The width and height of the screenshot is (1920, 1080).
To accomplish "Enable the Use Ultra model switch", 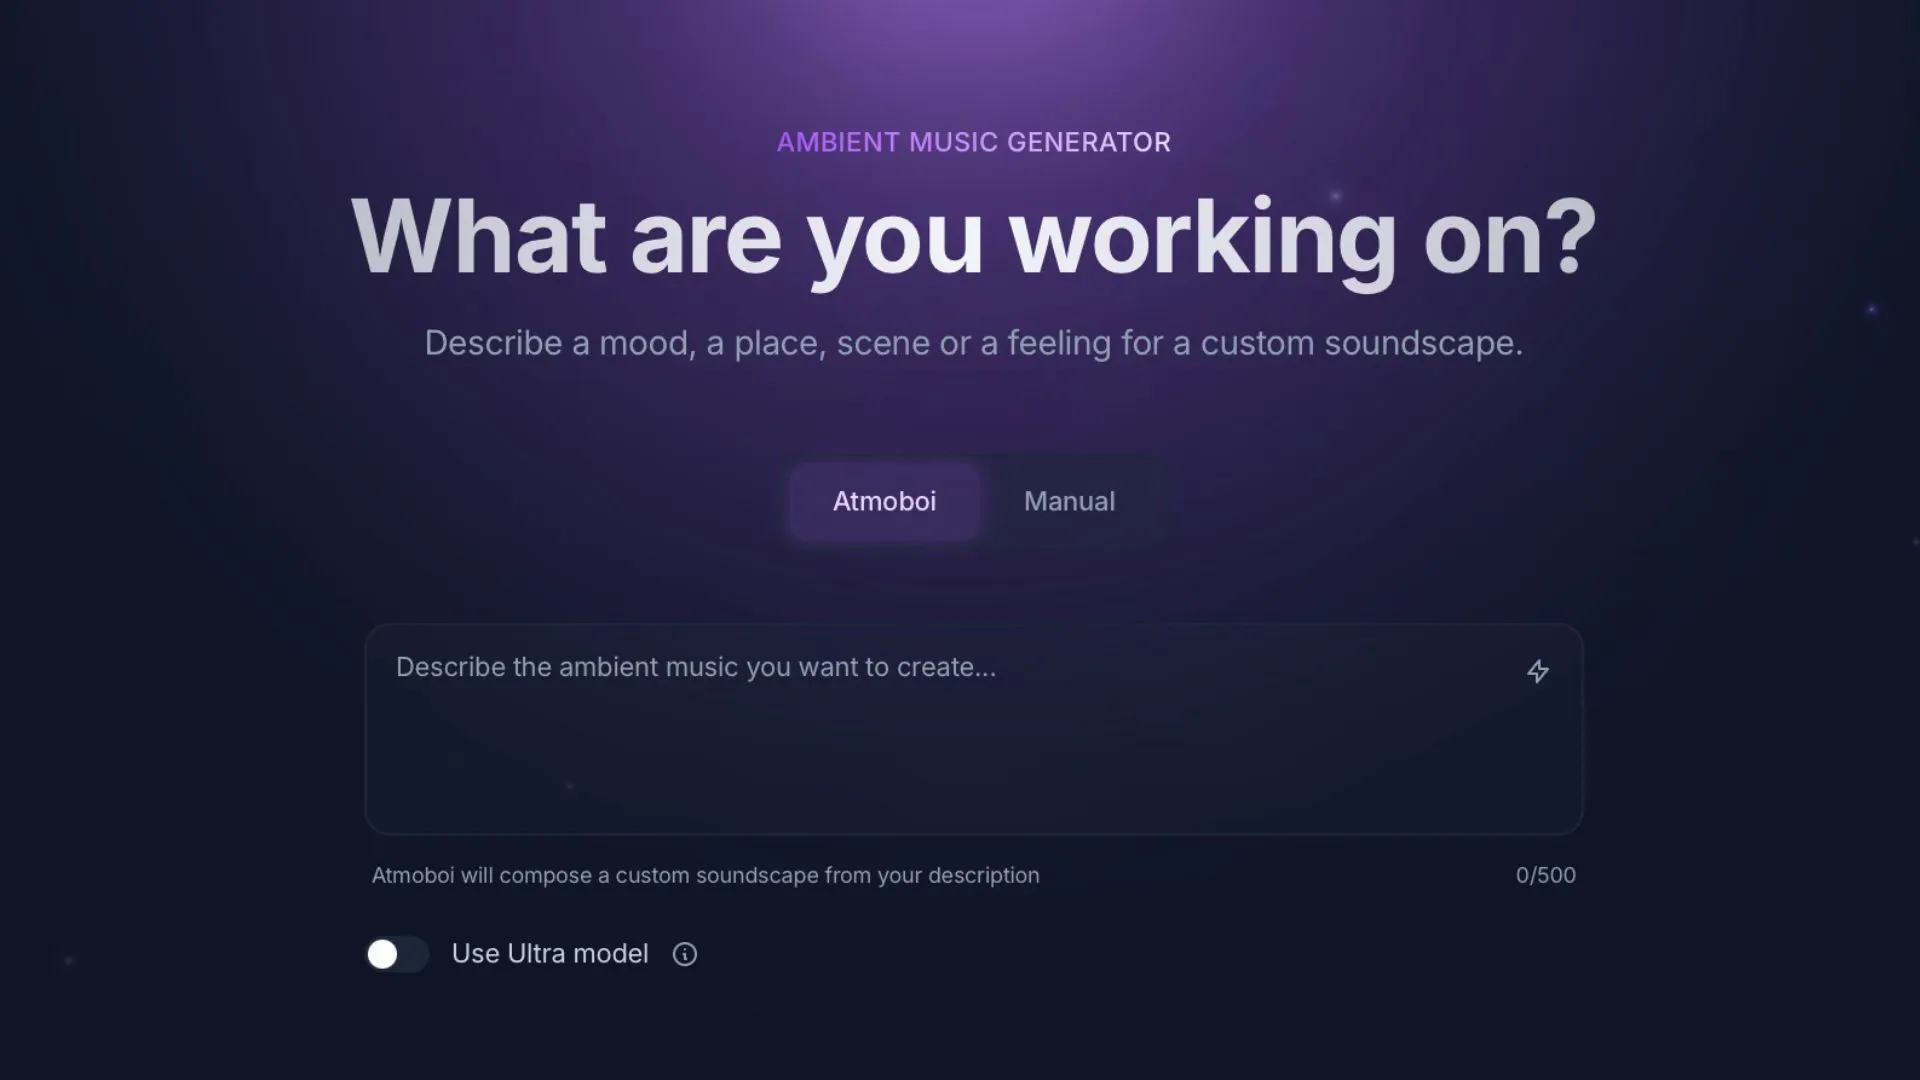I will coord(397,954).
